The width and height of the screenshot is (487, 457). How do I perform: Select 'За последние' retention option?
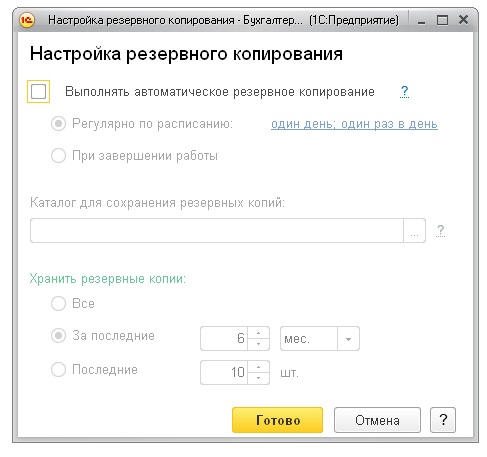tap(58, 336)
